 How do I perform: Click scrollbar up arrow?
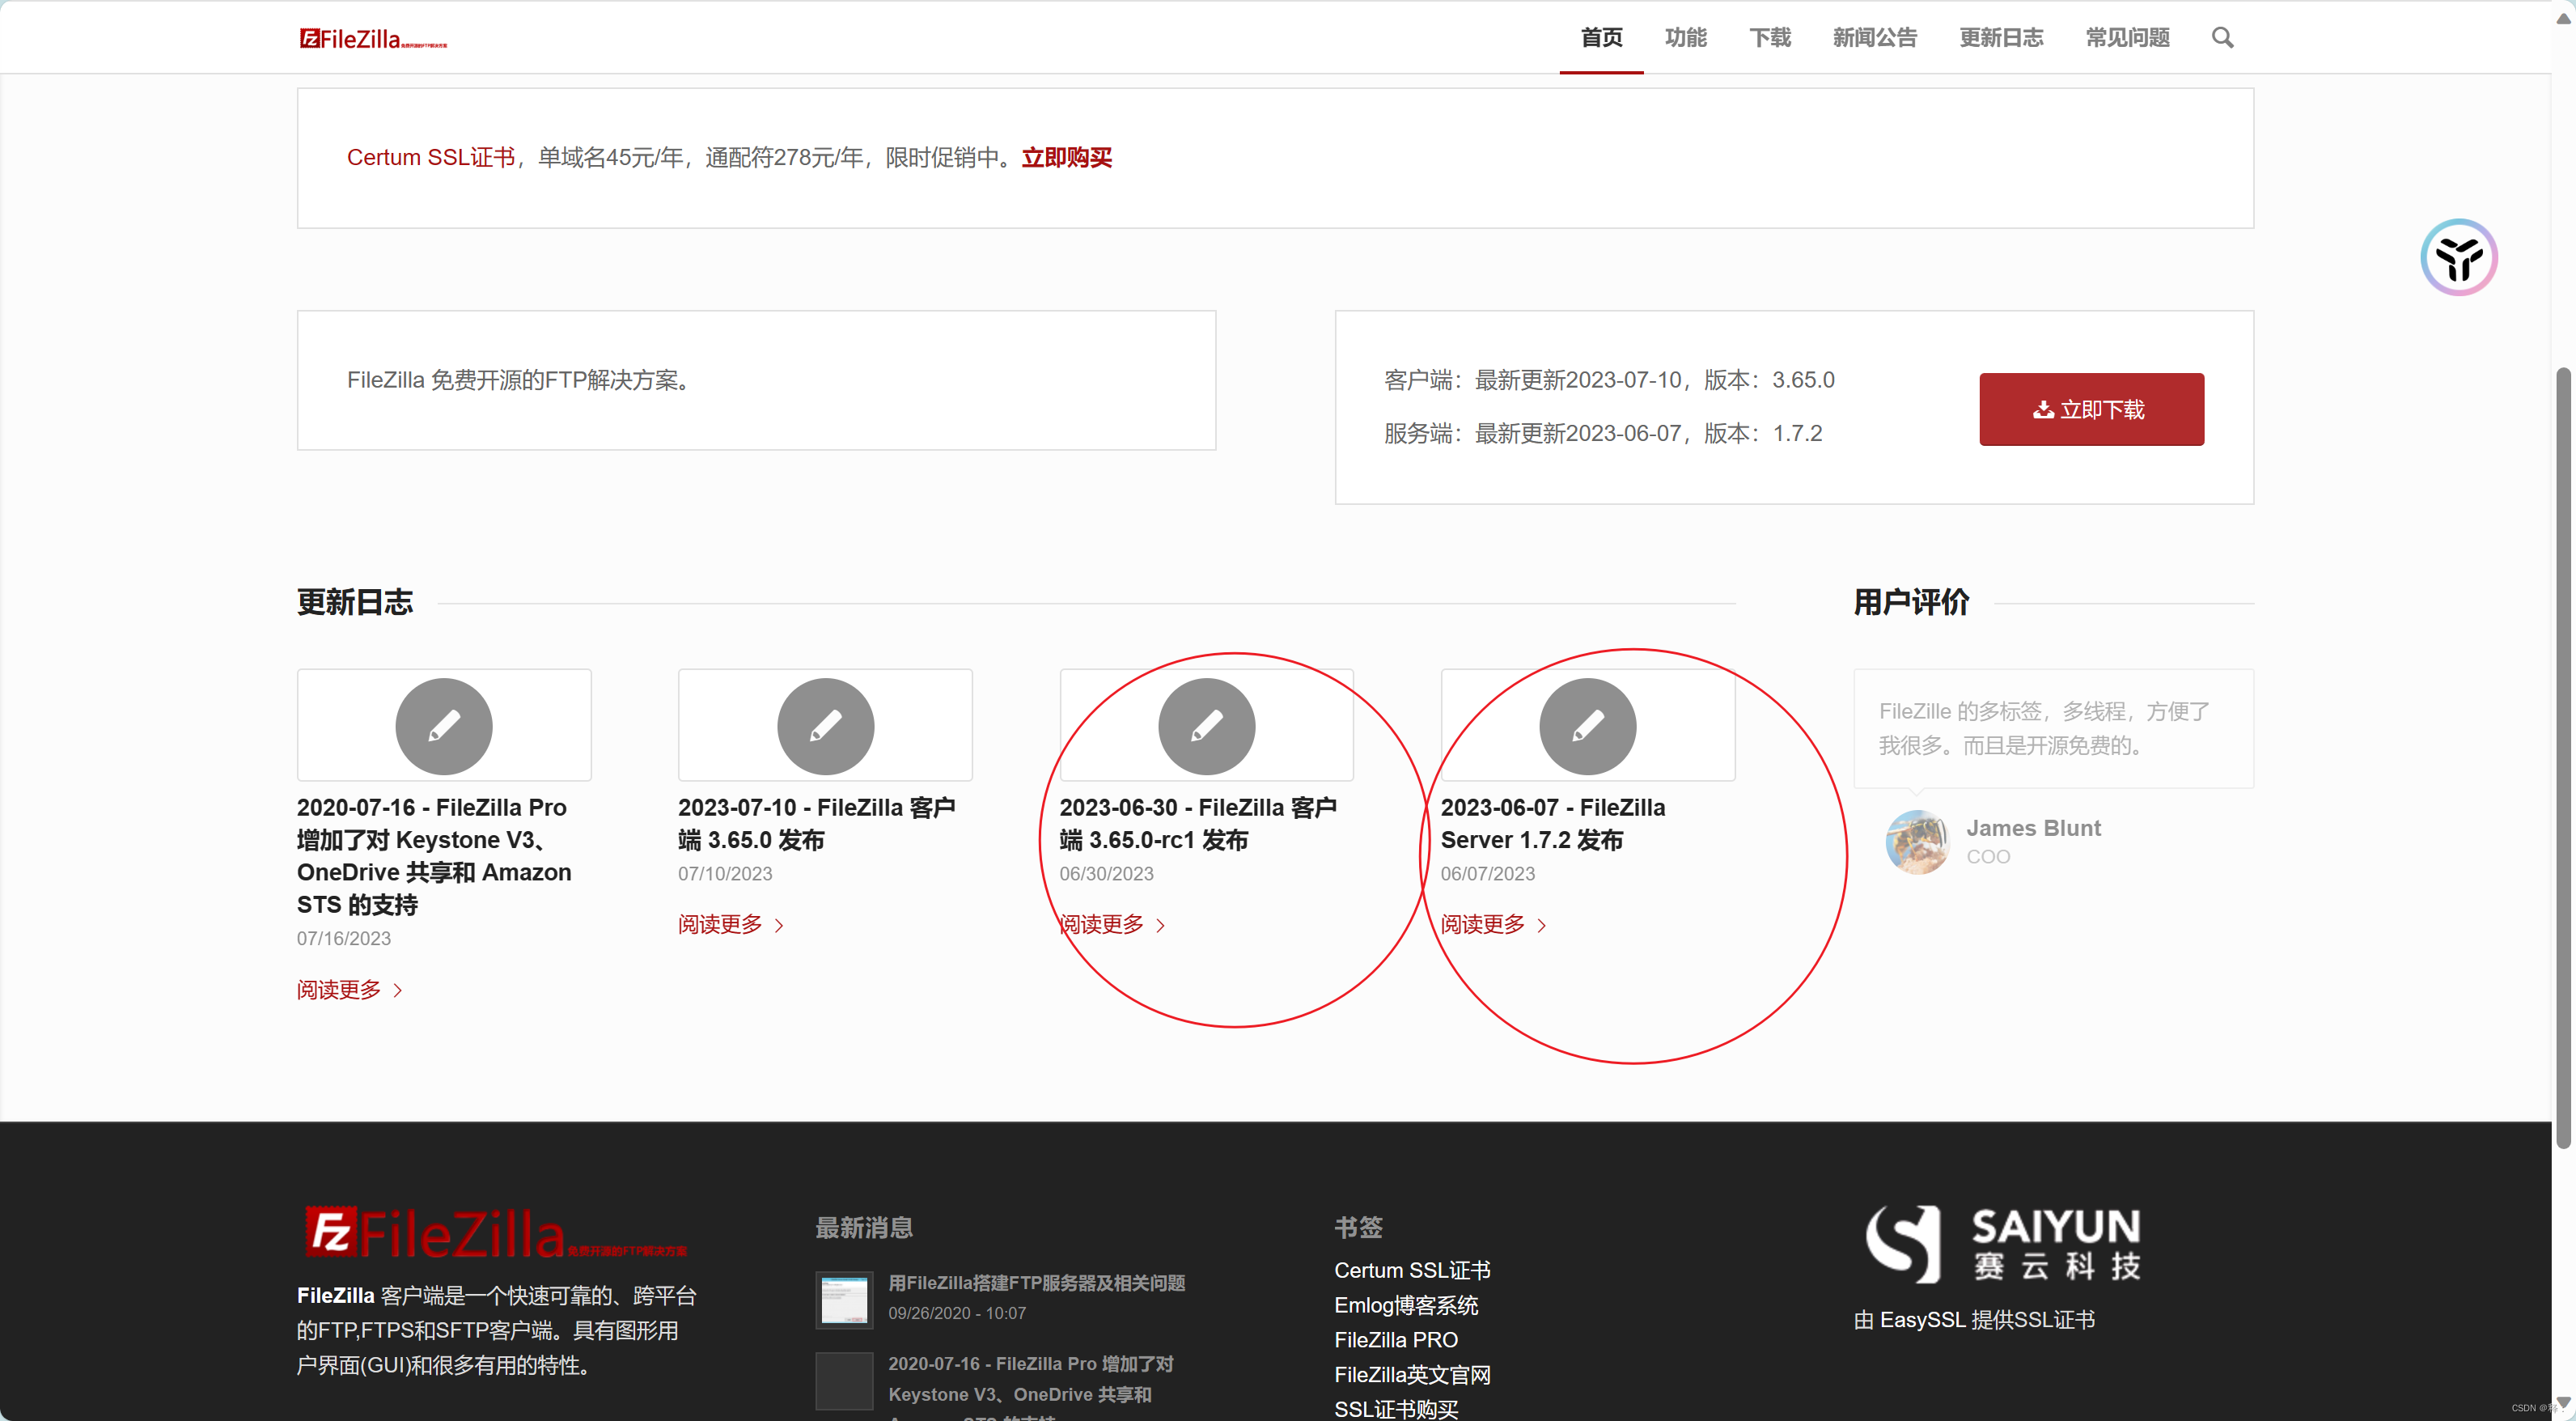click(x=2564, y=17)
